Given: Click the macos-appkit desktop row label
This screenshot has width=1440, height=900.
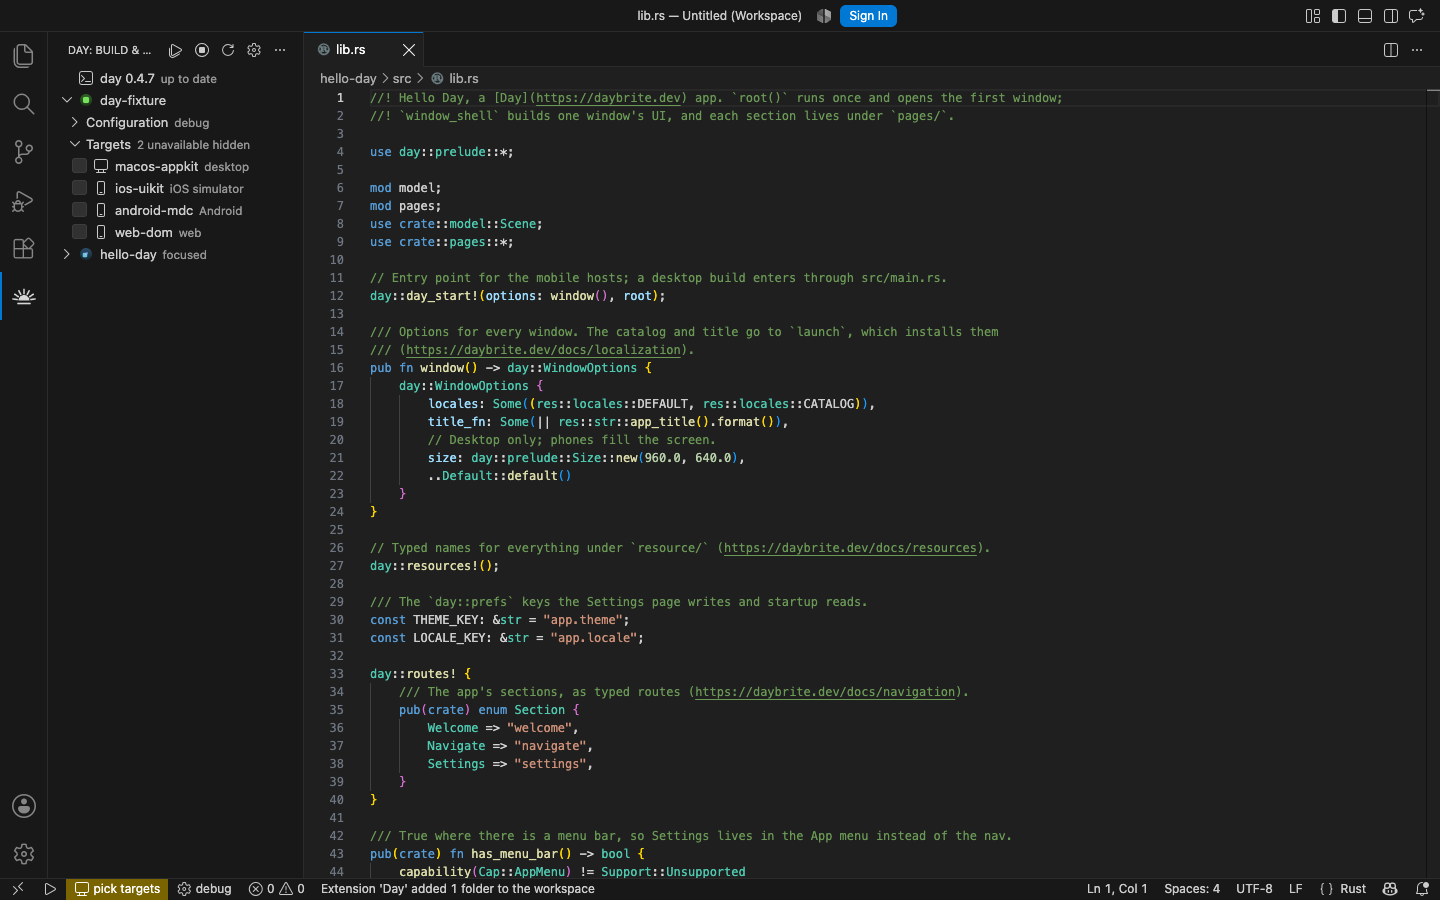Looking at the screenshot, I should [x=182, y=166].
